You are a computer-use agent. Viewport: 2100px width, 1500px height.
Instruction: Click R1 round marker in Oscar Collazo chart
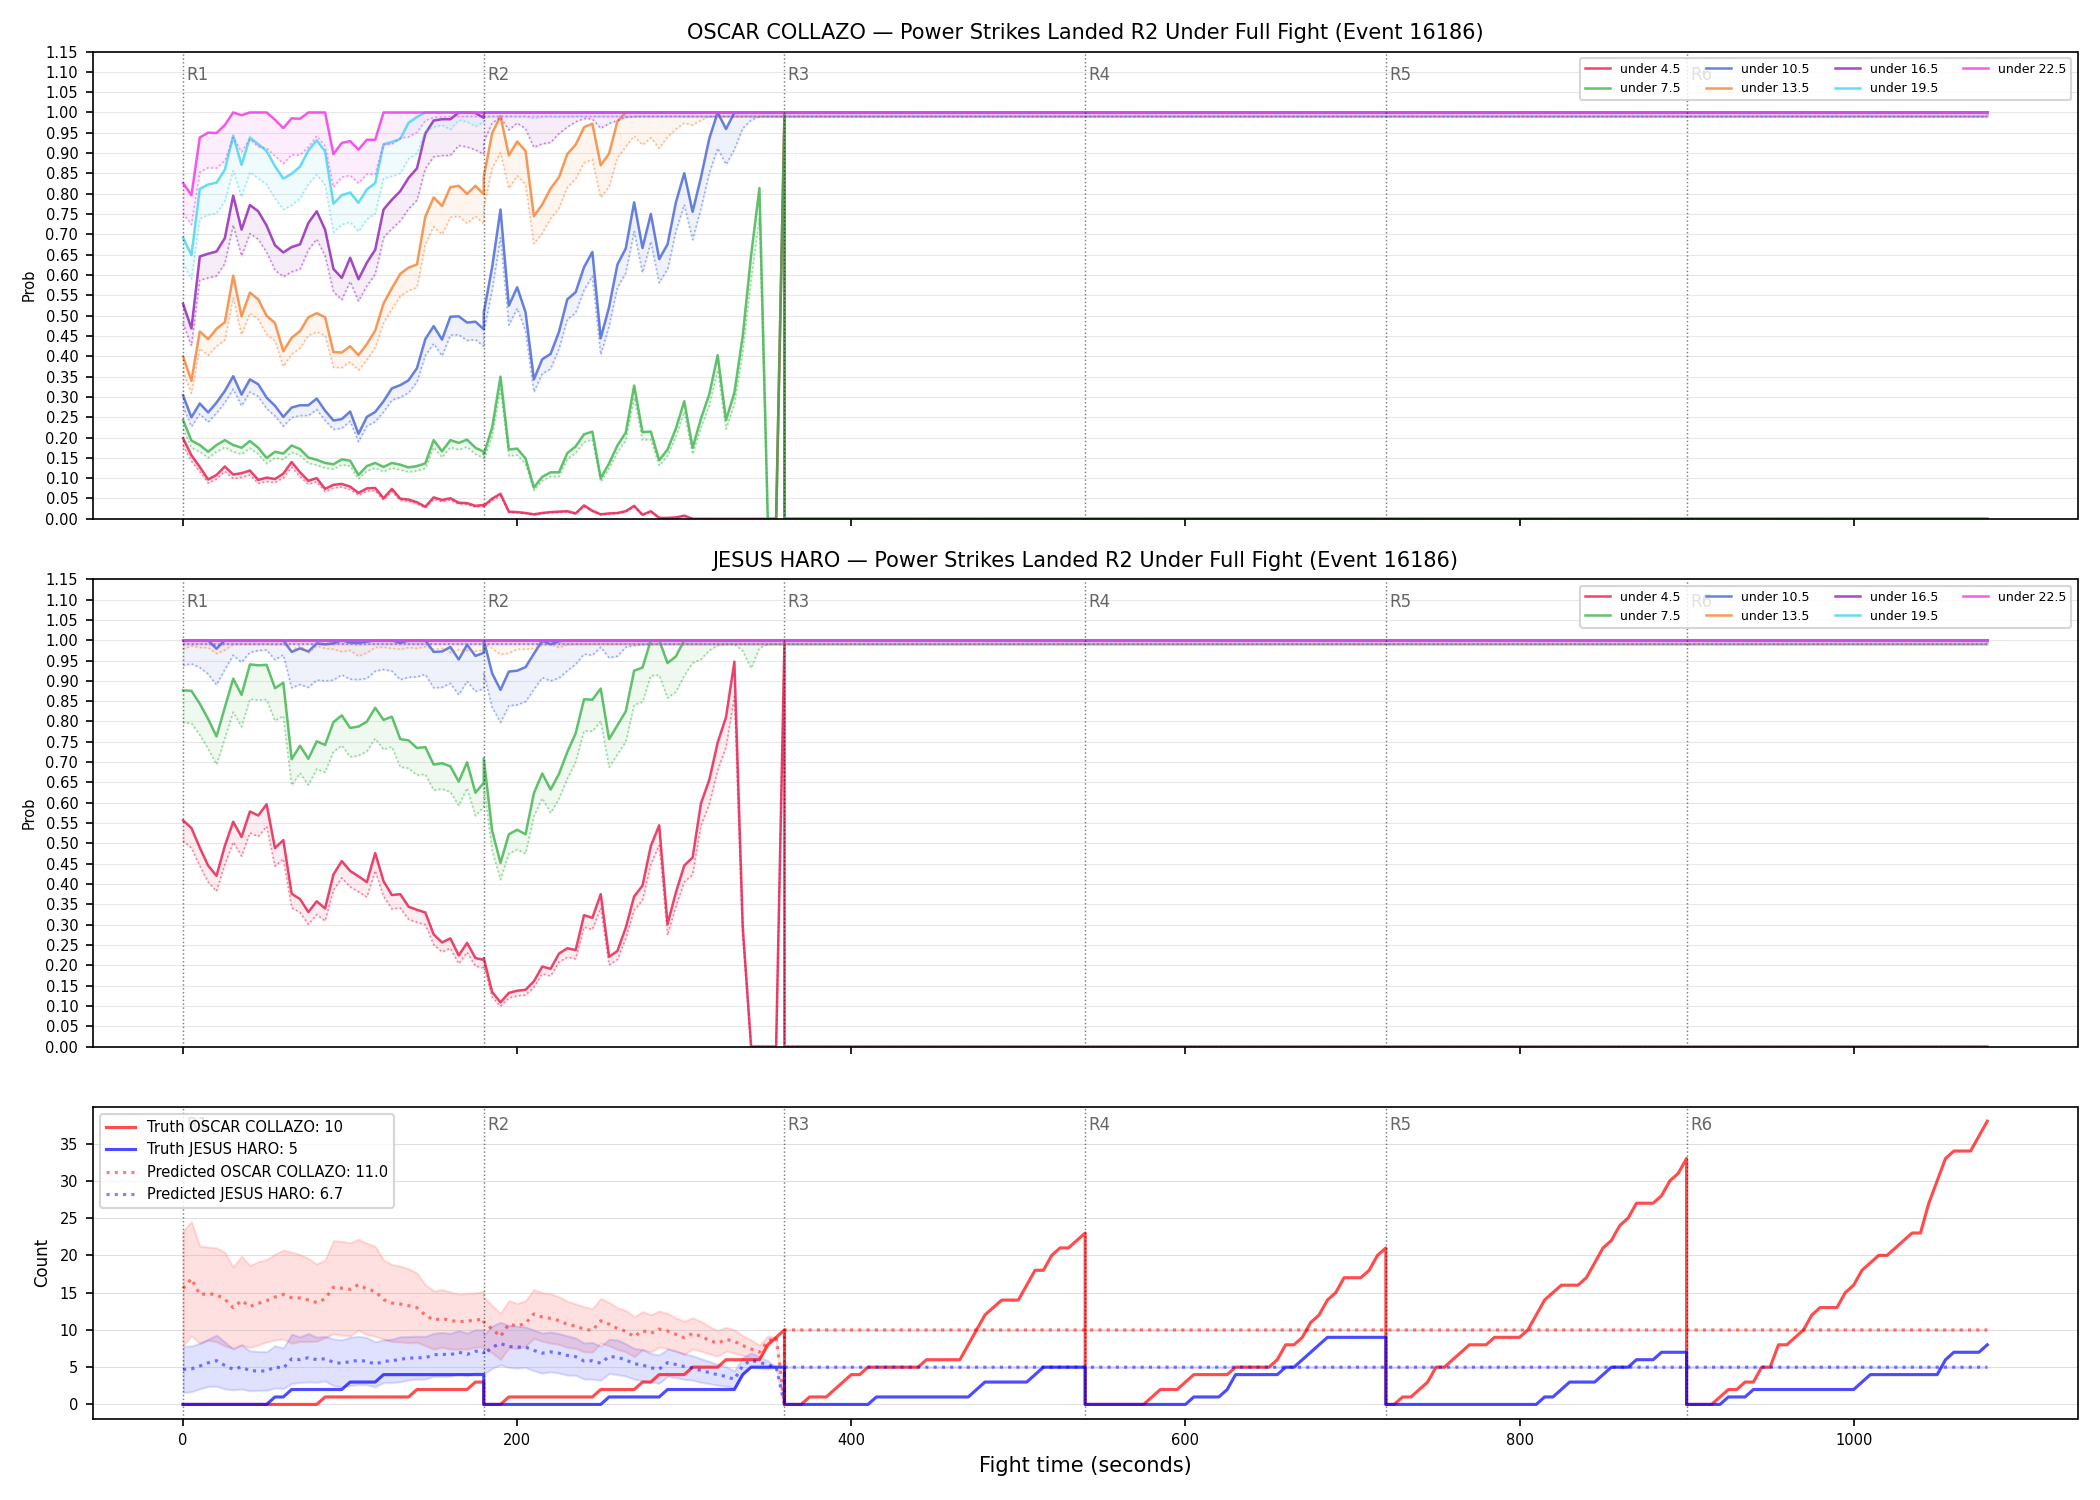point(197,74)
